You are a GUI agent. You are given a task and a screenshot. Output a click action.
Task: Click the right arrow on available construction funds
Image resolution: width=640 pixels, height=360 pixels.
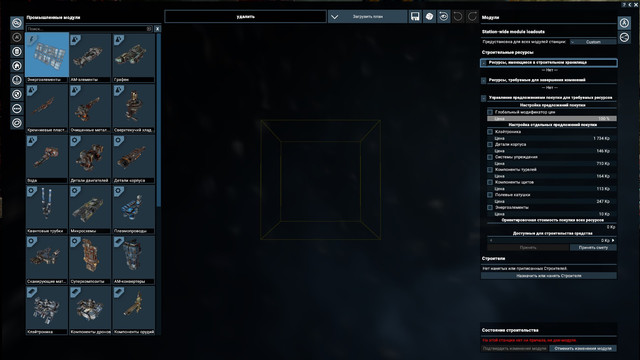[613, 240]
